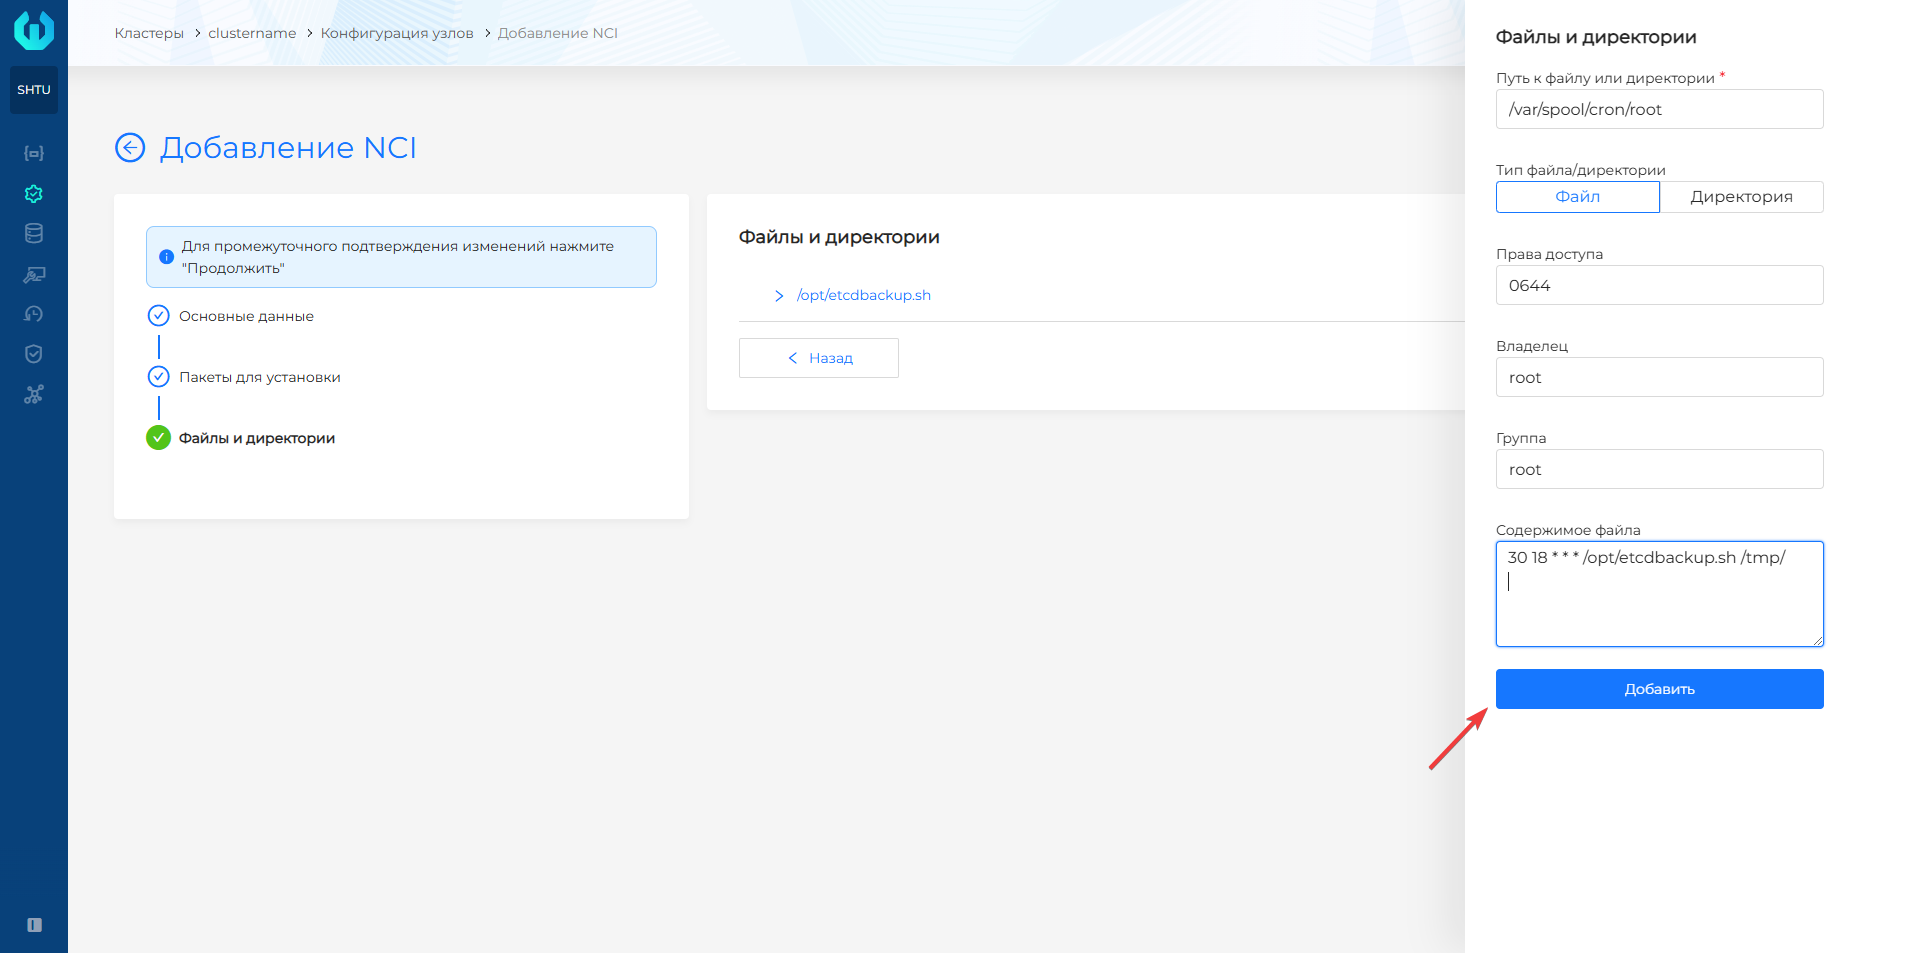1920x953 pixels.
Task: Open the access keys sidebar icon
Action: [34, 274]
